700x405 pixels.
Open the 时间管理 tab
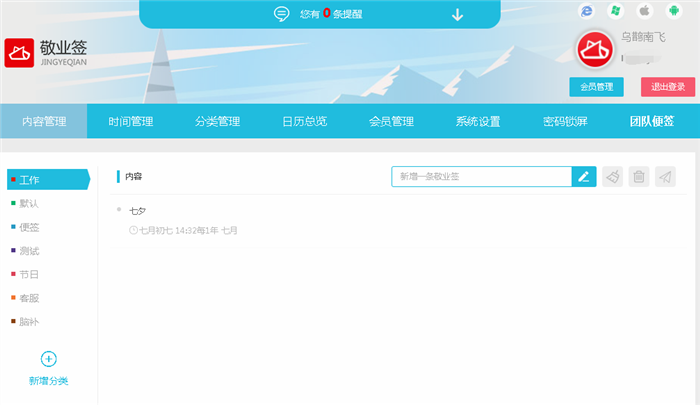(131, 122)
